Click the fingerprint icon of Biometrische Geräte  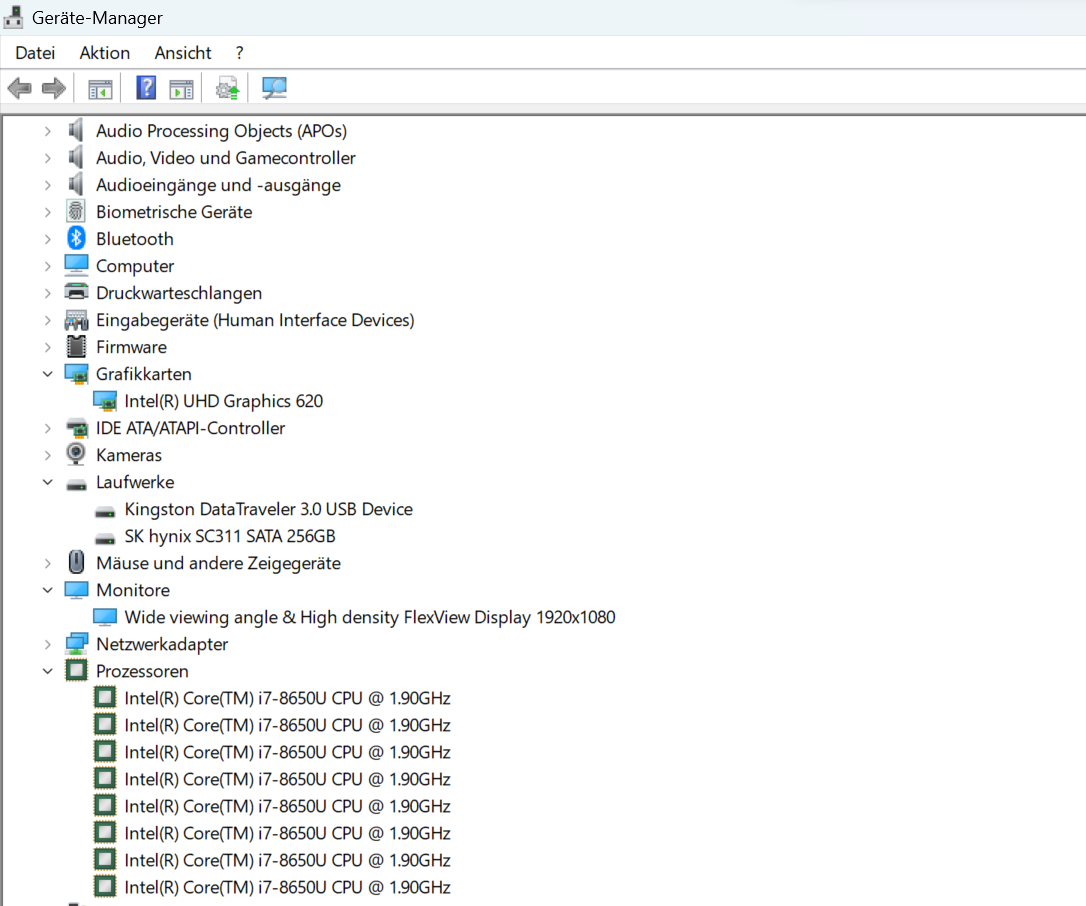(x=76, y=211)
